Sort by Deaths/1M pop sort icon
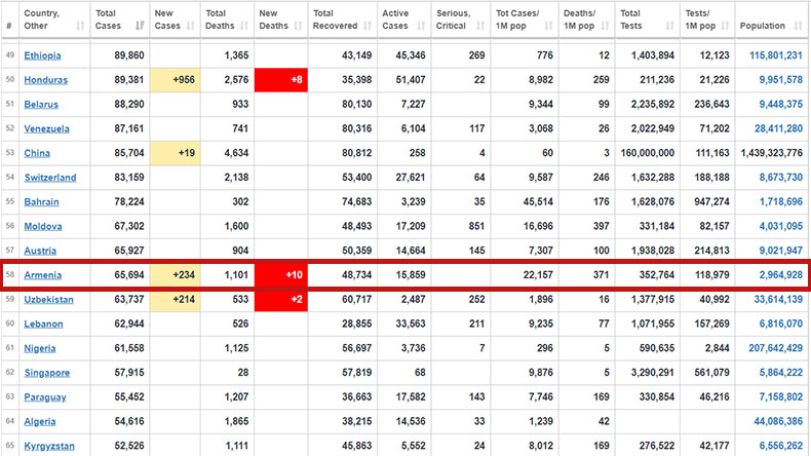Viewport: 811px width, 456px height. pos(605,25)
